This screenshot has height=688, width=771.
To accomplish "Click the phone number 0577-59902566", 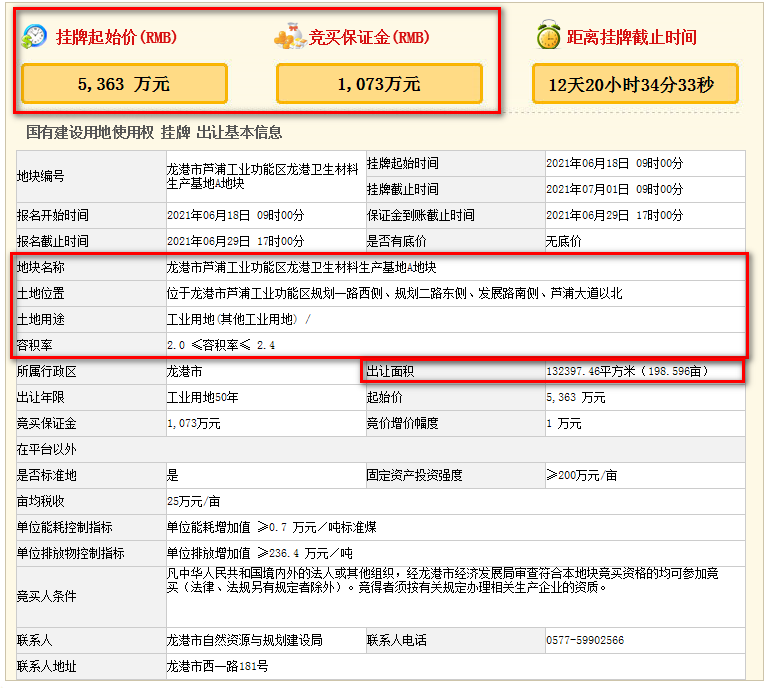I will [x=585, y=640].
